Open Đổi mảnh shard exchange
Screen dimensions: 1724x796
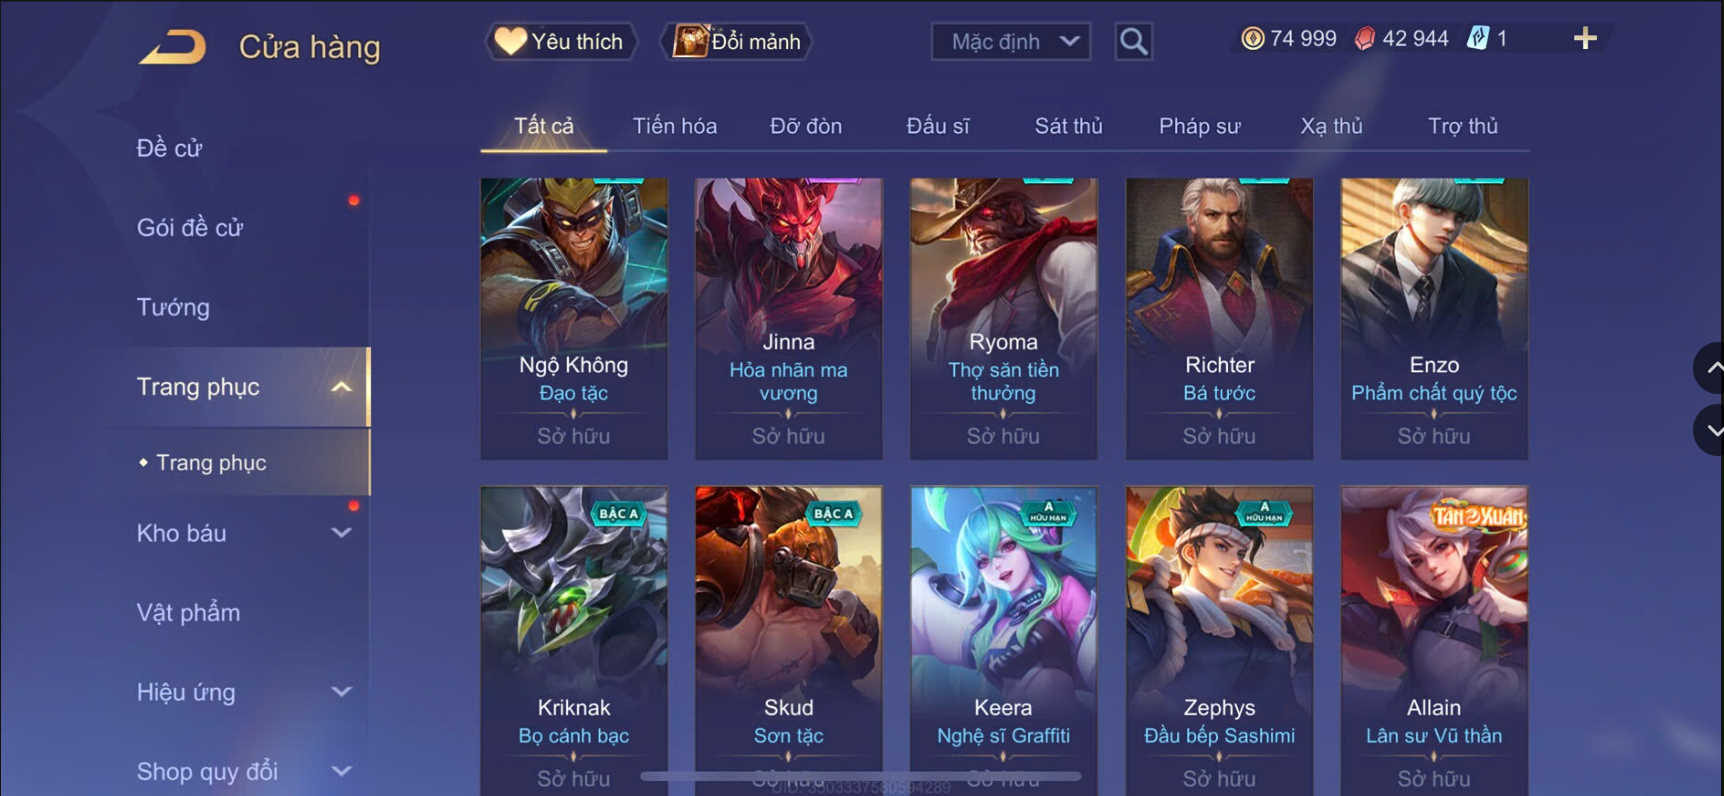pyautogui.click(x=737, y=41)
